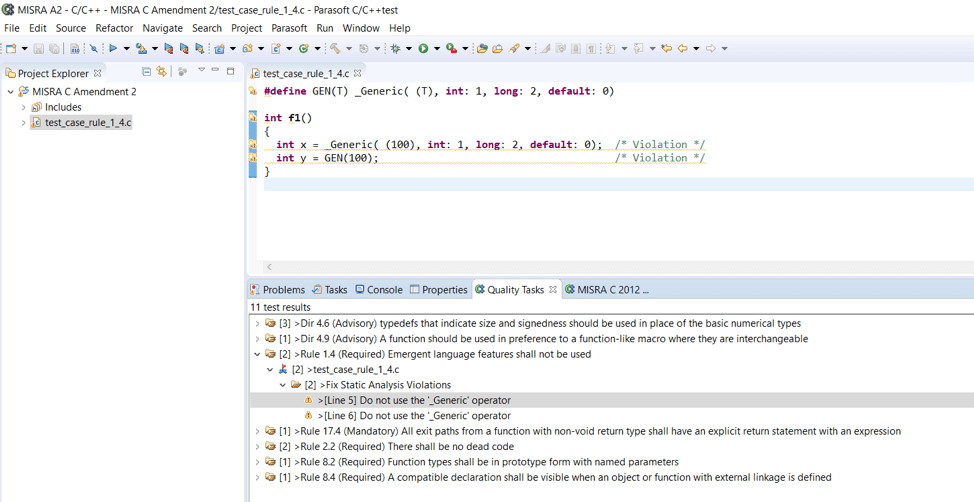
Task: Click the New file toolbar icon
Action: pos(11,48)
